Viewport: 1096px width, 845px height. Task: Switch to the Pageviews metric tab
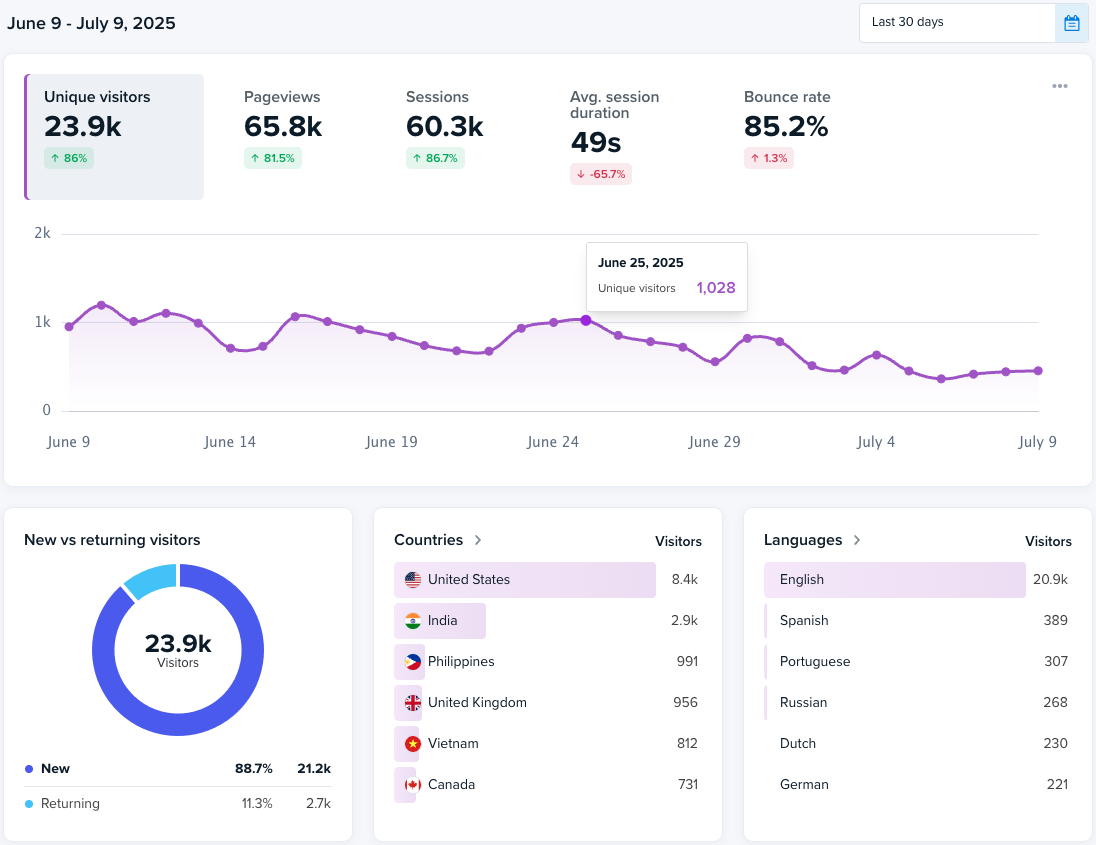282,130
